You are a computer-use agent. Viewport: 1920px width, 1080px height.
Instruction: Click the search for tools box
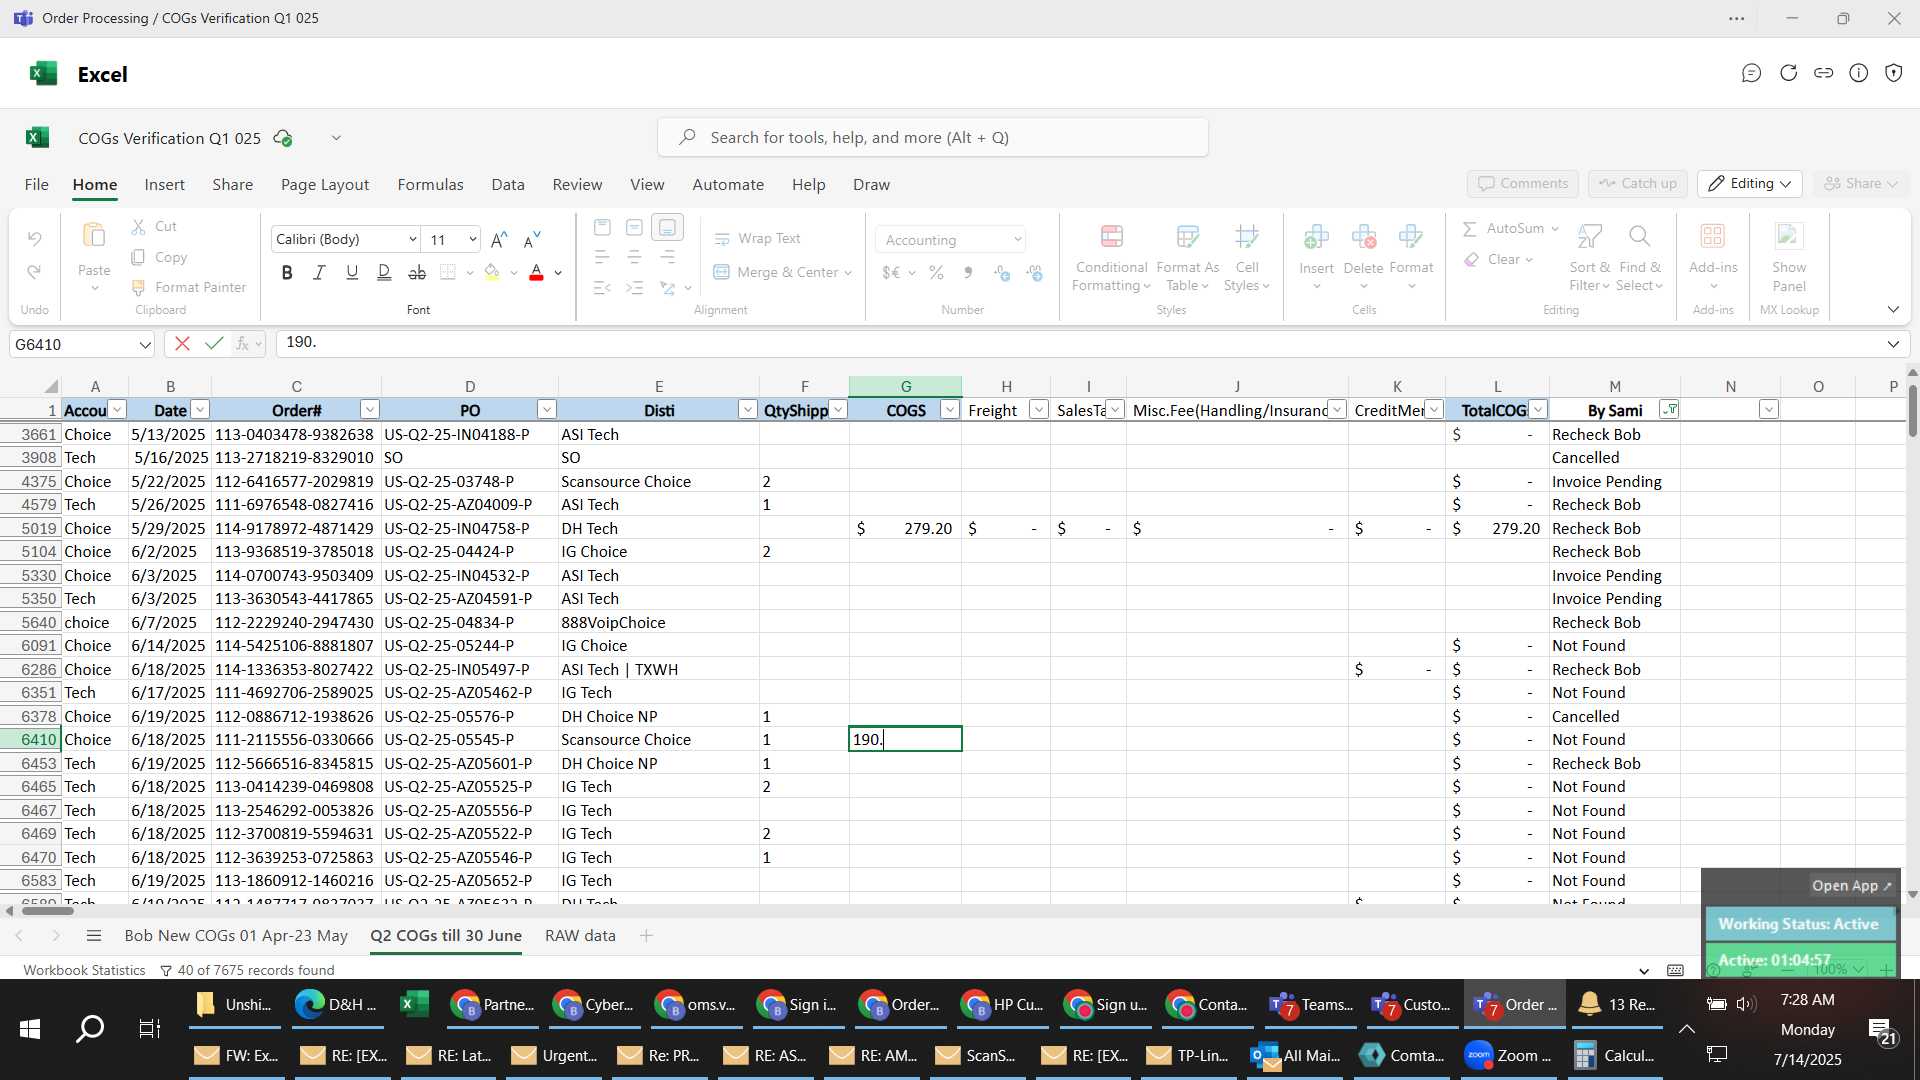tap(932, 138)
